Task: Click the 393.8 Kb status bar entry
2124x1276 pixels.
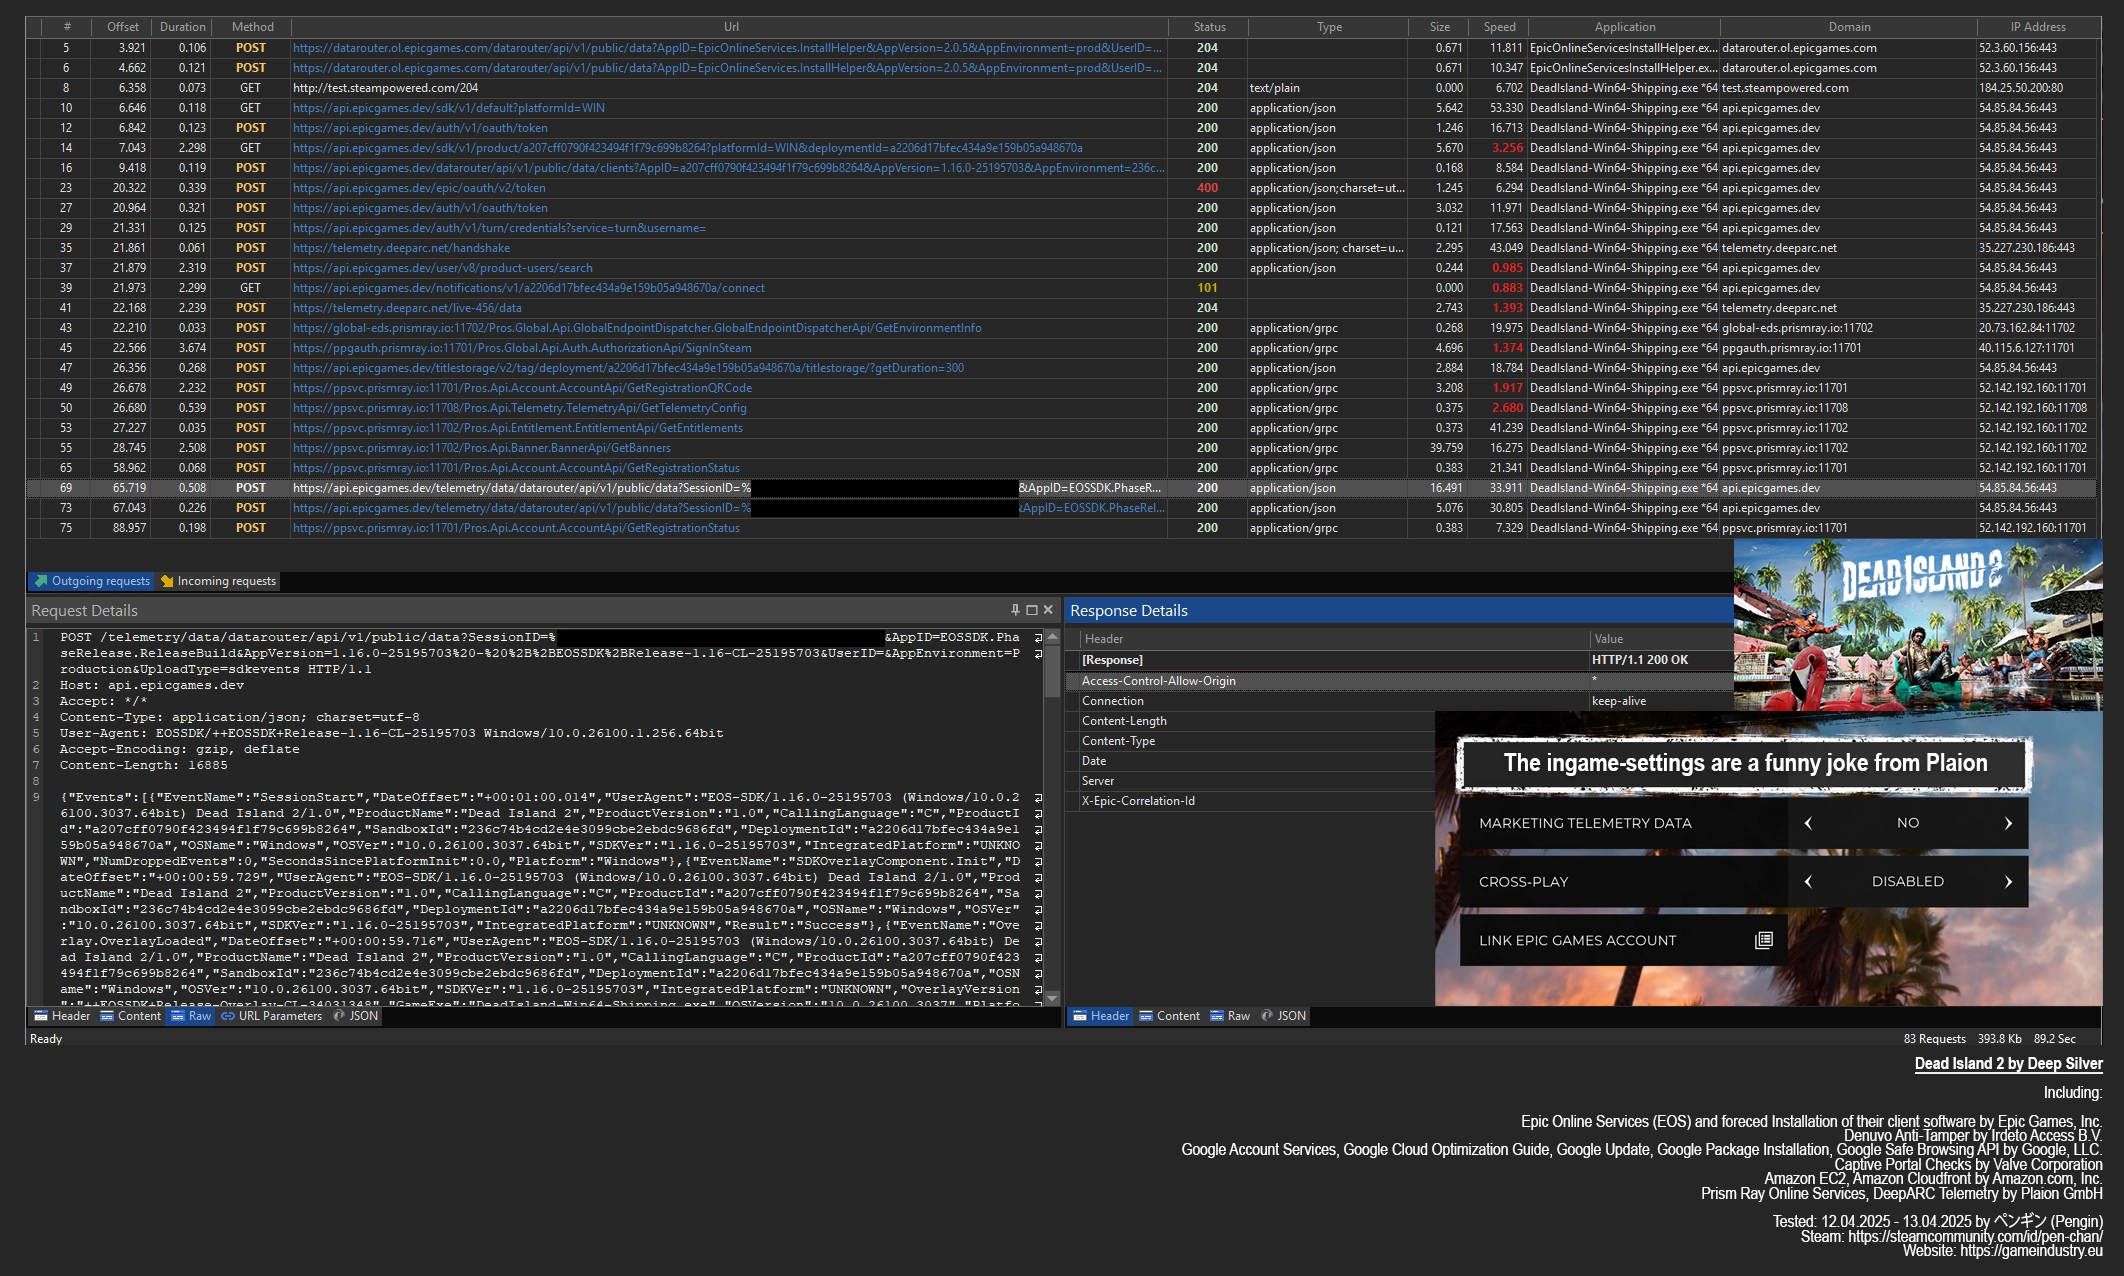Action: coord(1999,1039)
